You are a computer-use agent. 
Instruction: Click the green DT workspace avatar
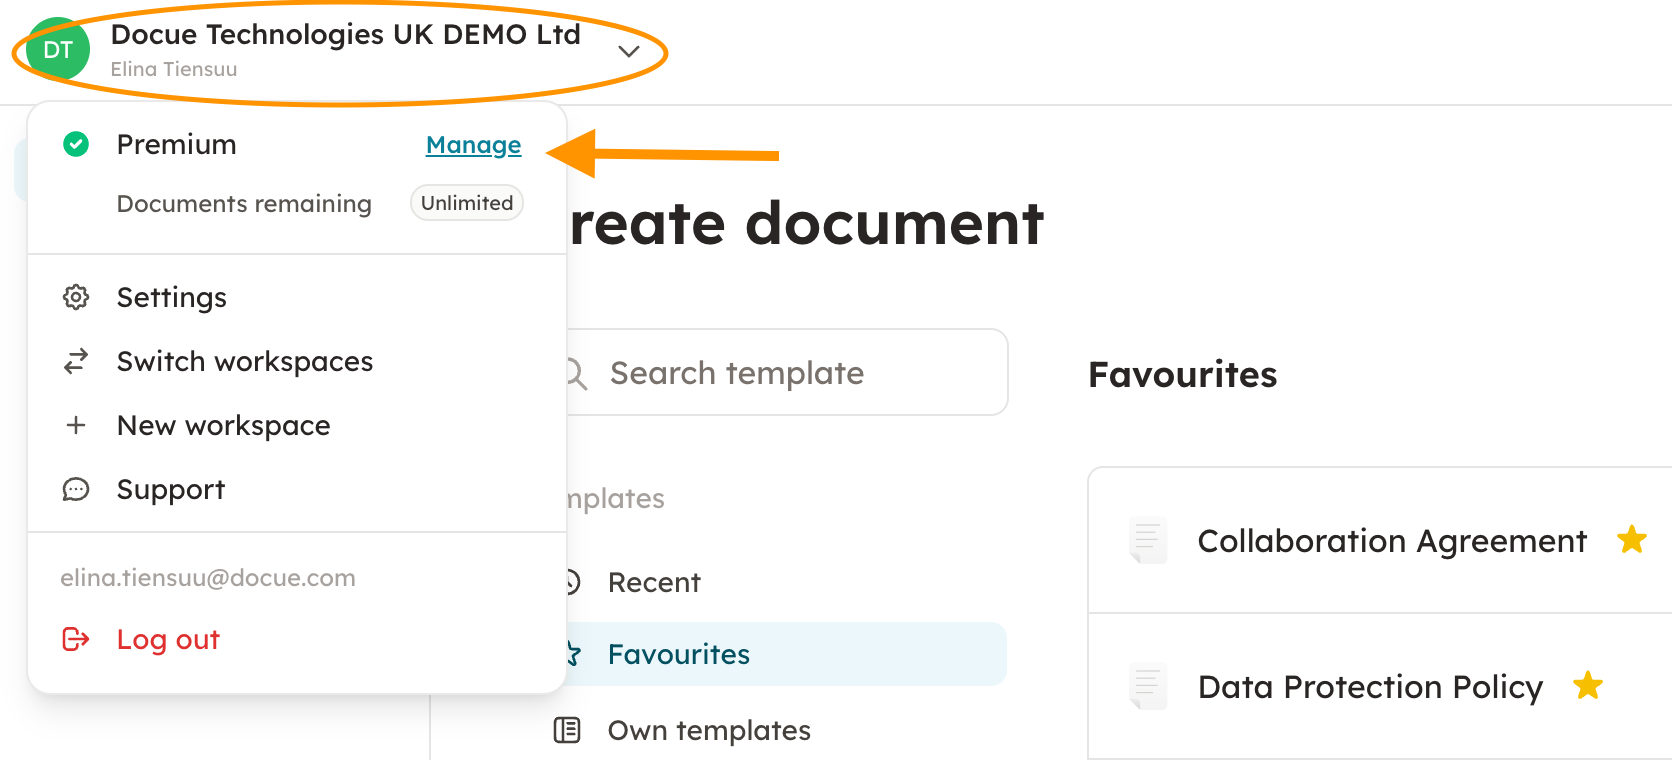click(x=57, y=49)
